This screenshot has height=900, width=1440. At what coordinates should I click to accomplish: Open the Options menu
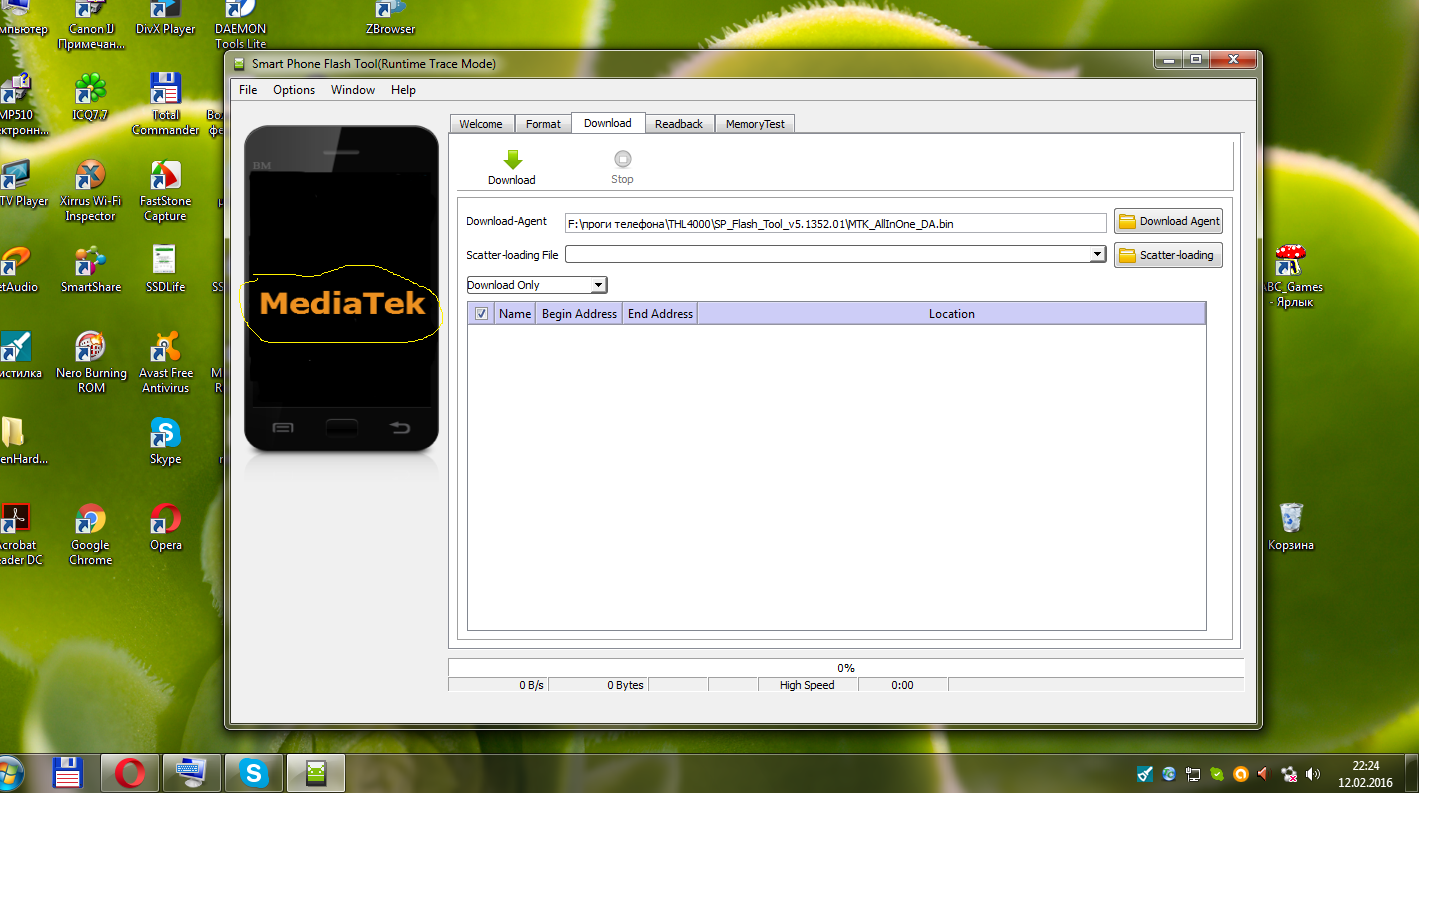293,90
